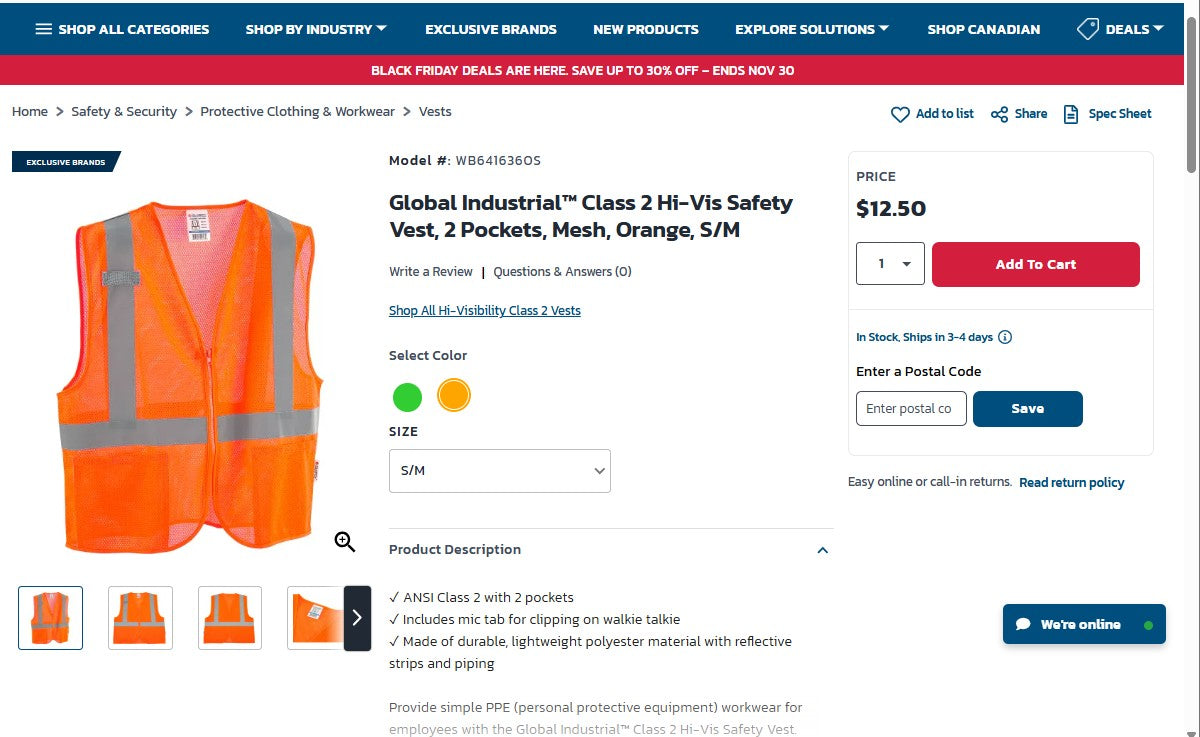
Task: Select the green color option
Action: tap(407, 397)
